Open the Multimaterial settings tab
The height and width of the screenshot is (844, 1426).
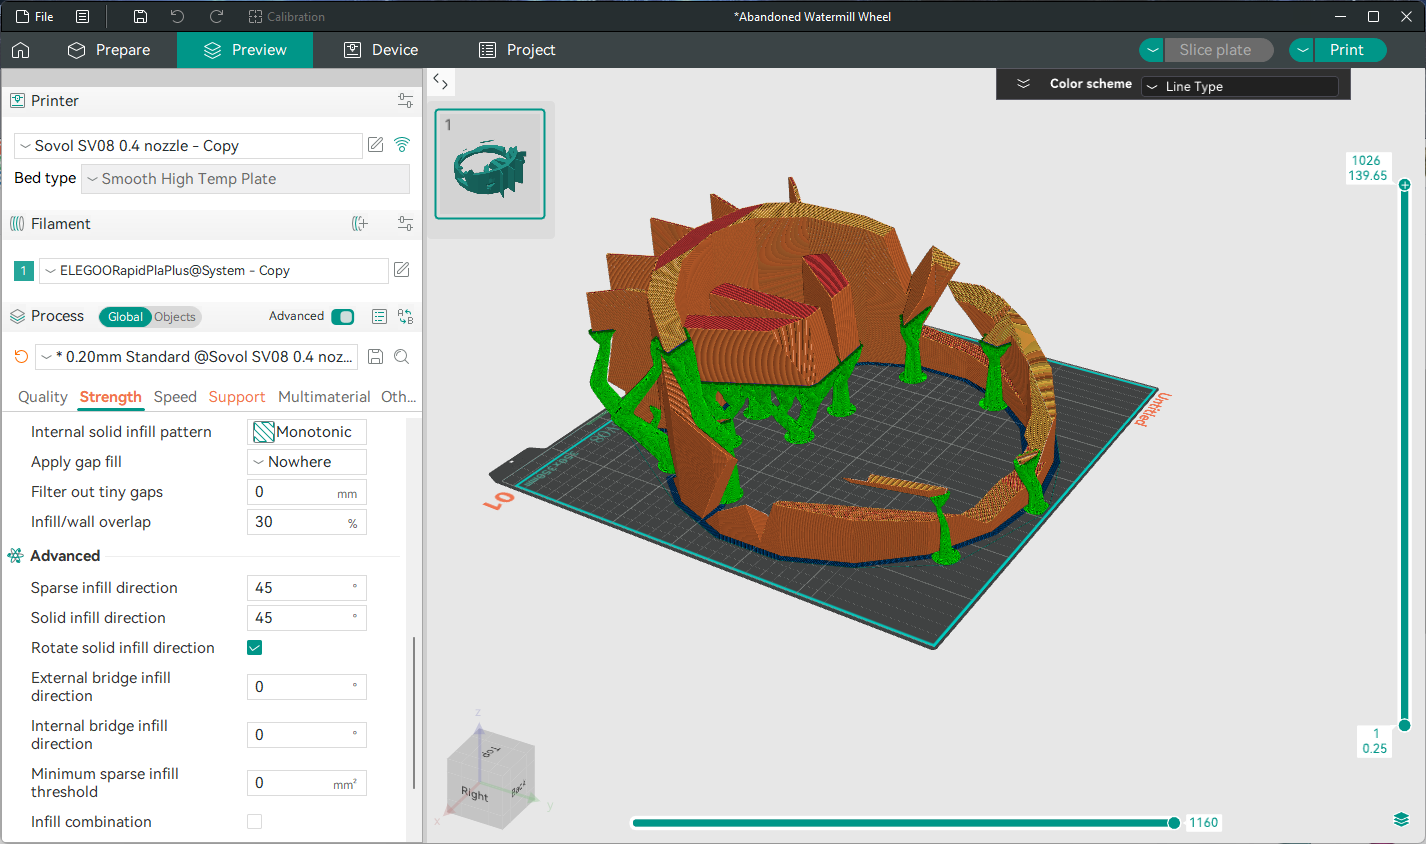coord(324,397)
